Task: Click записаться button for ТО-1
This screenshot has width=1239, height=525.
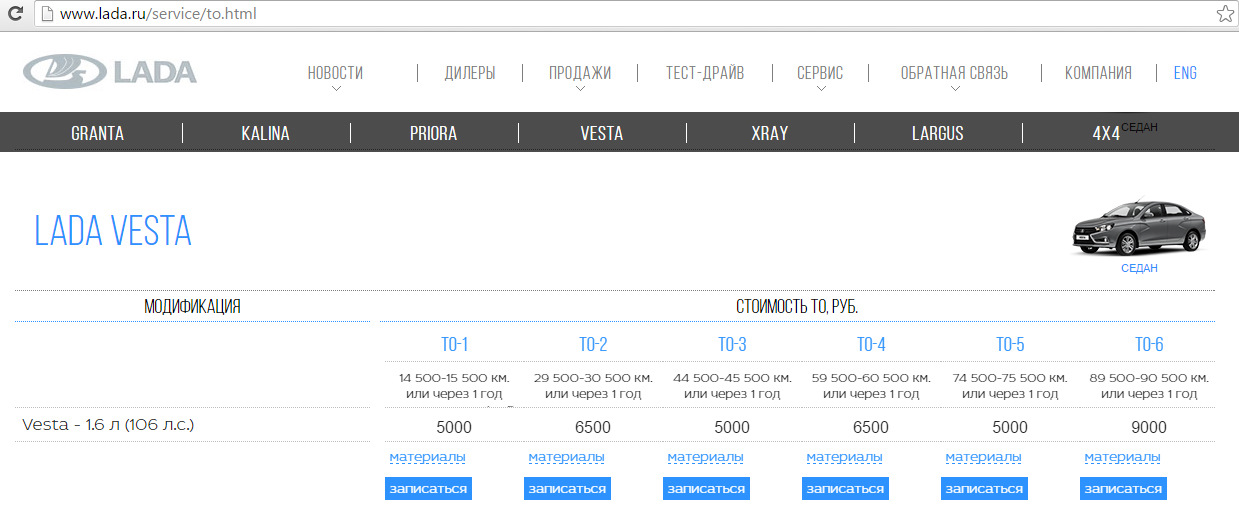Action: point(428,488)
